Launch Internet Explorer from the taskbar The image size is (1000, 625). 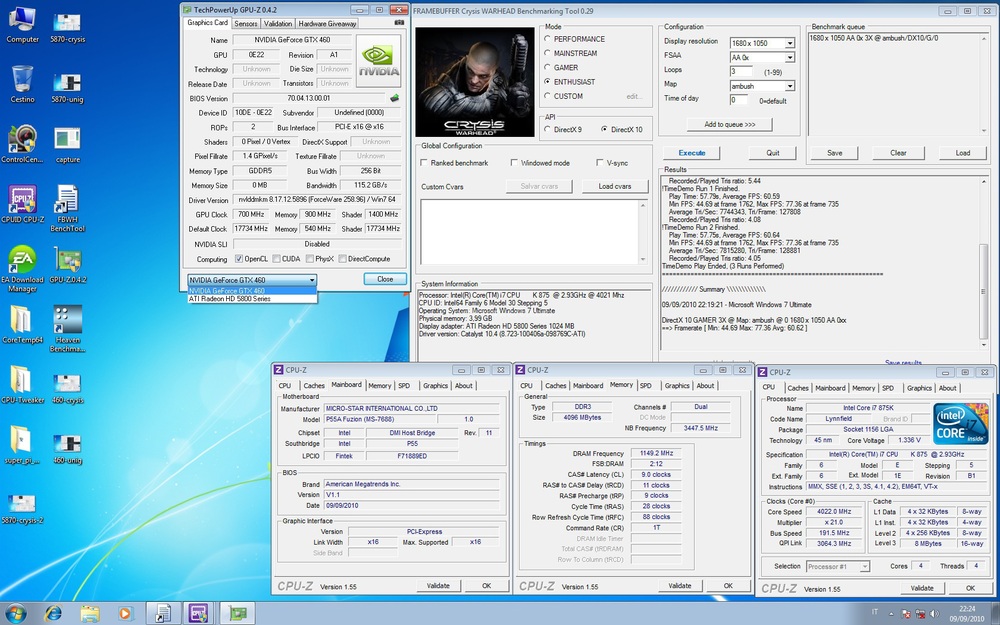pos(53,613)
